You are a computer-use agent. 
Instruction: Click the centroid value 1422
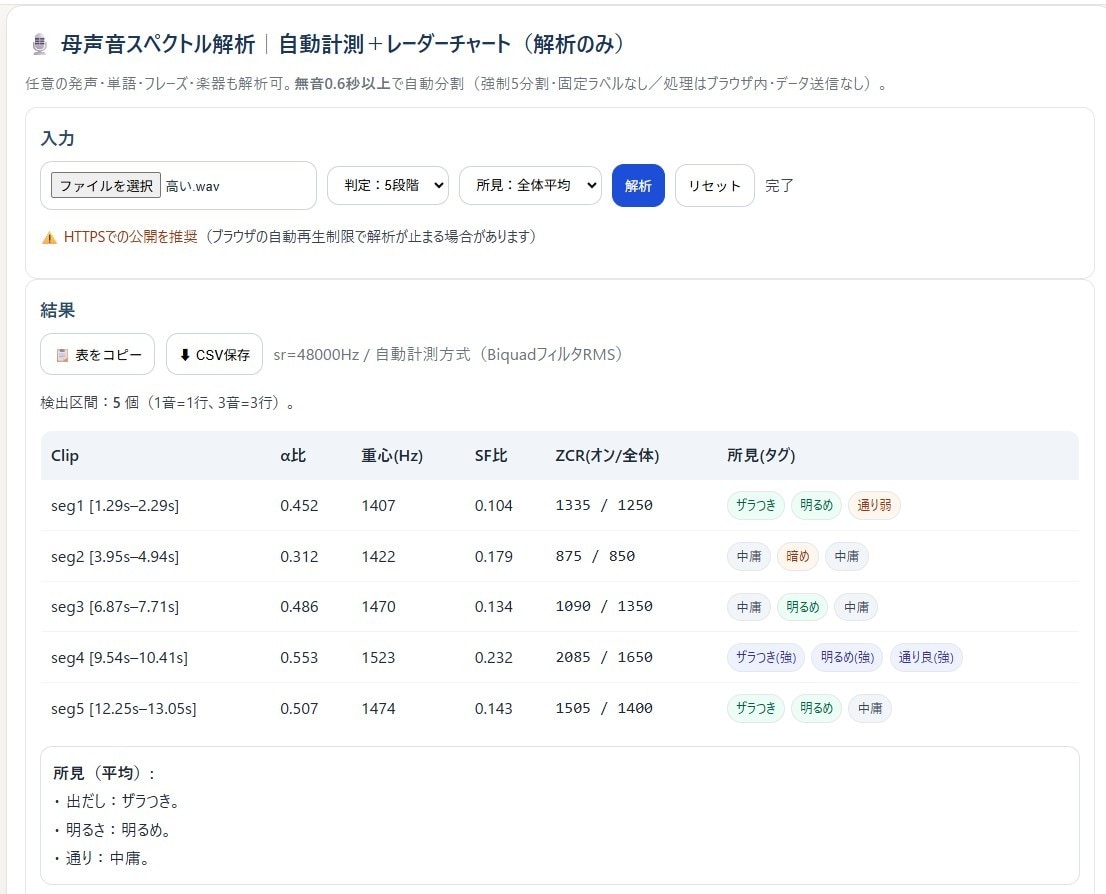tap(378, 557)
